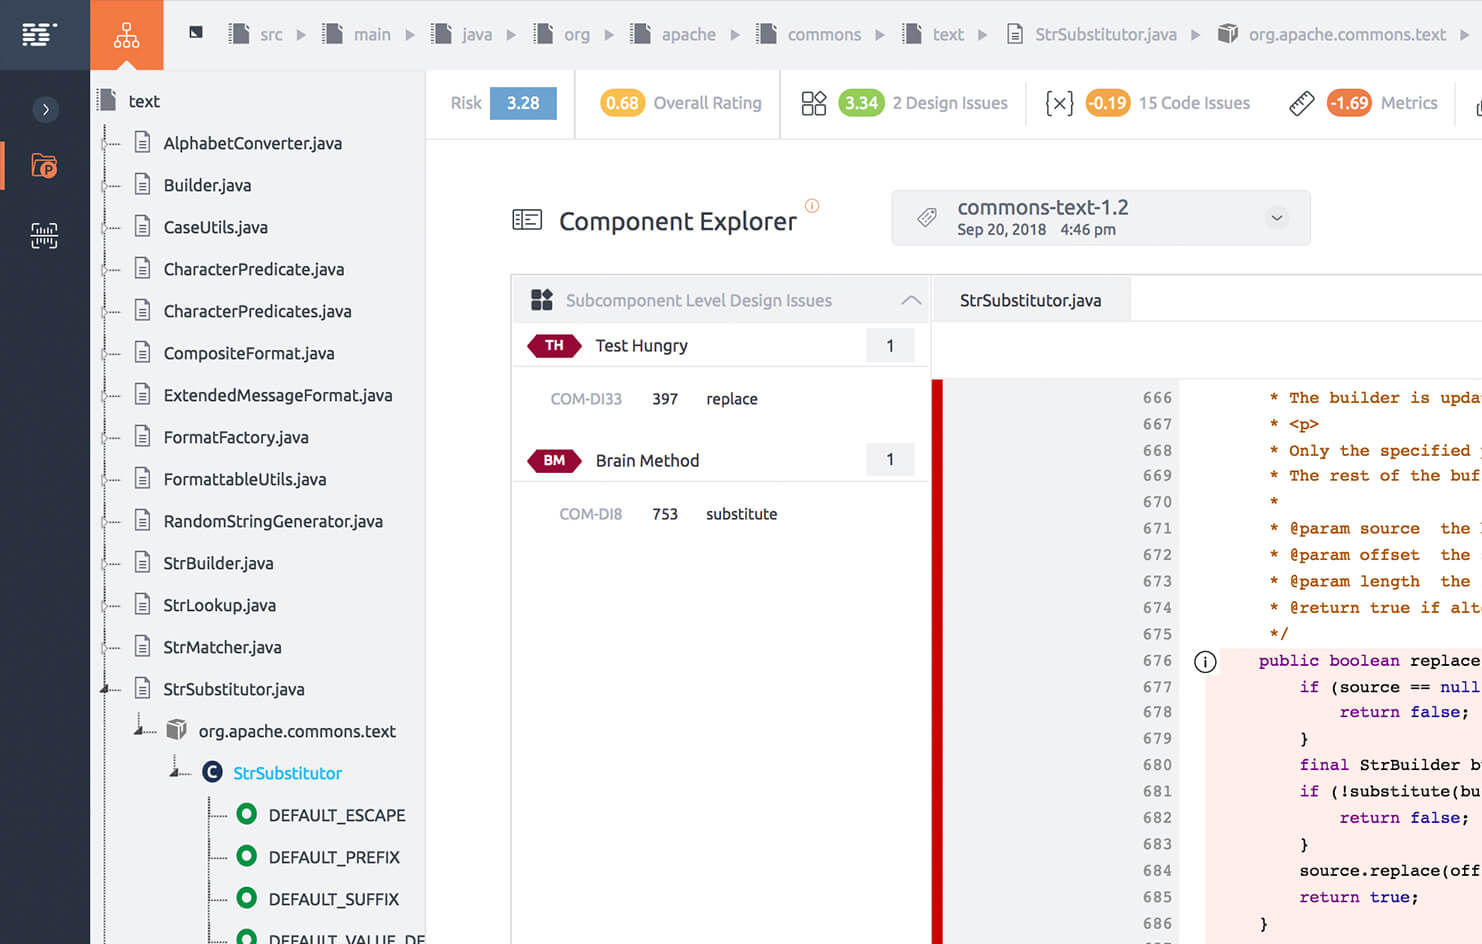Click the Risk 3.28 score badge
This screenshot has width=1482, height=944.
coord(522,103)
